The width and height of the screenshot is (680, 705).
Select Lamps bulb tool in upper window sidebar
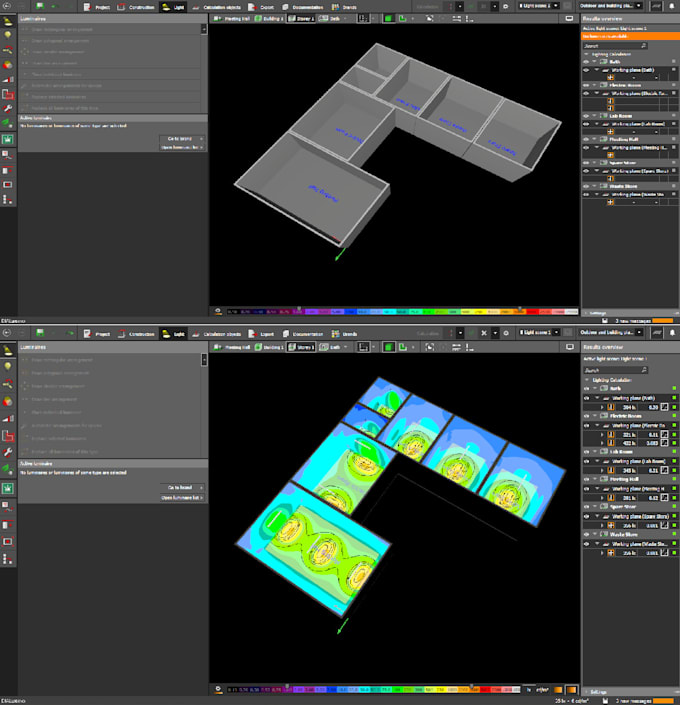(x=8, y=35)
